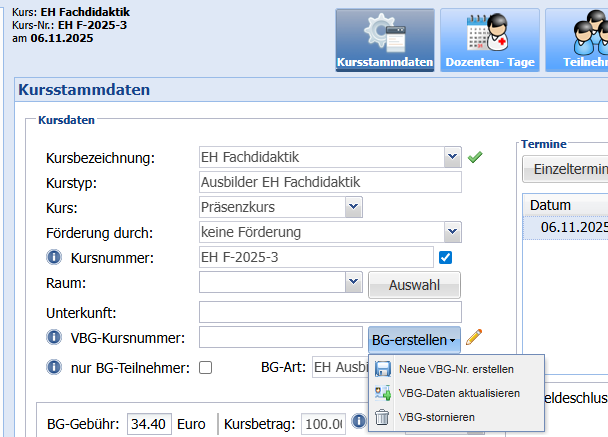The height and width of the screenshot is (437, 608).
Task: Enable the nur BG-Teilnehmer checkbox
Action: pos(206,367)
